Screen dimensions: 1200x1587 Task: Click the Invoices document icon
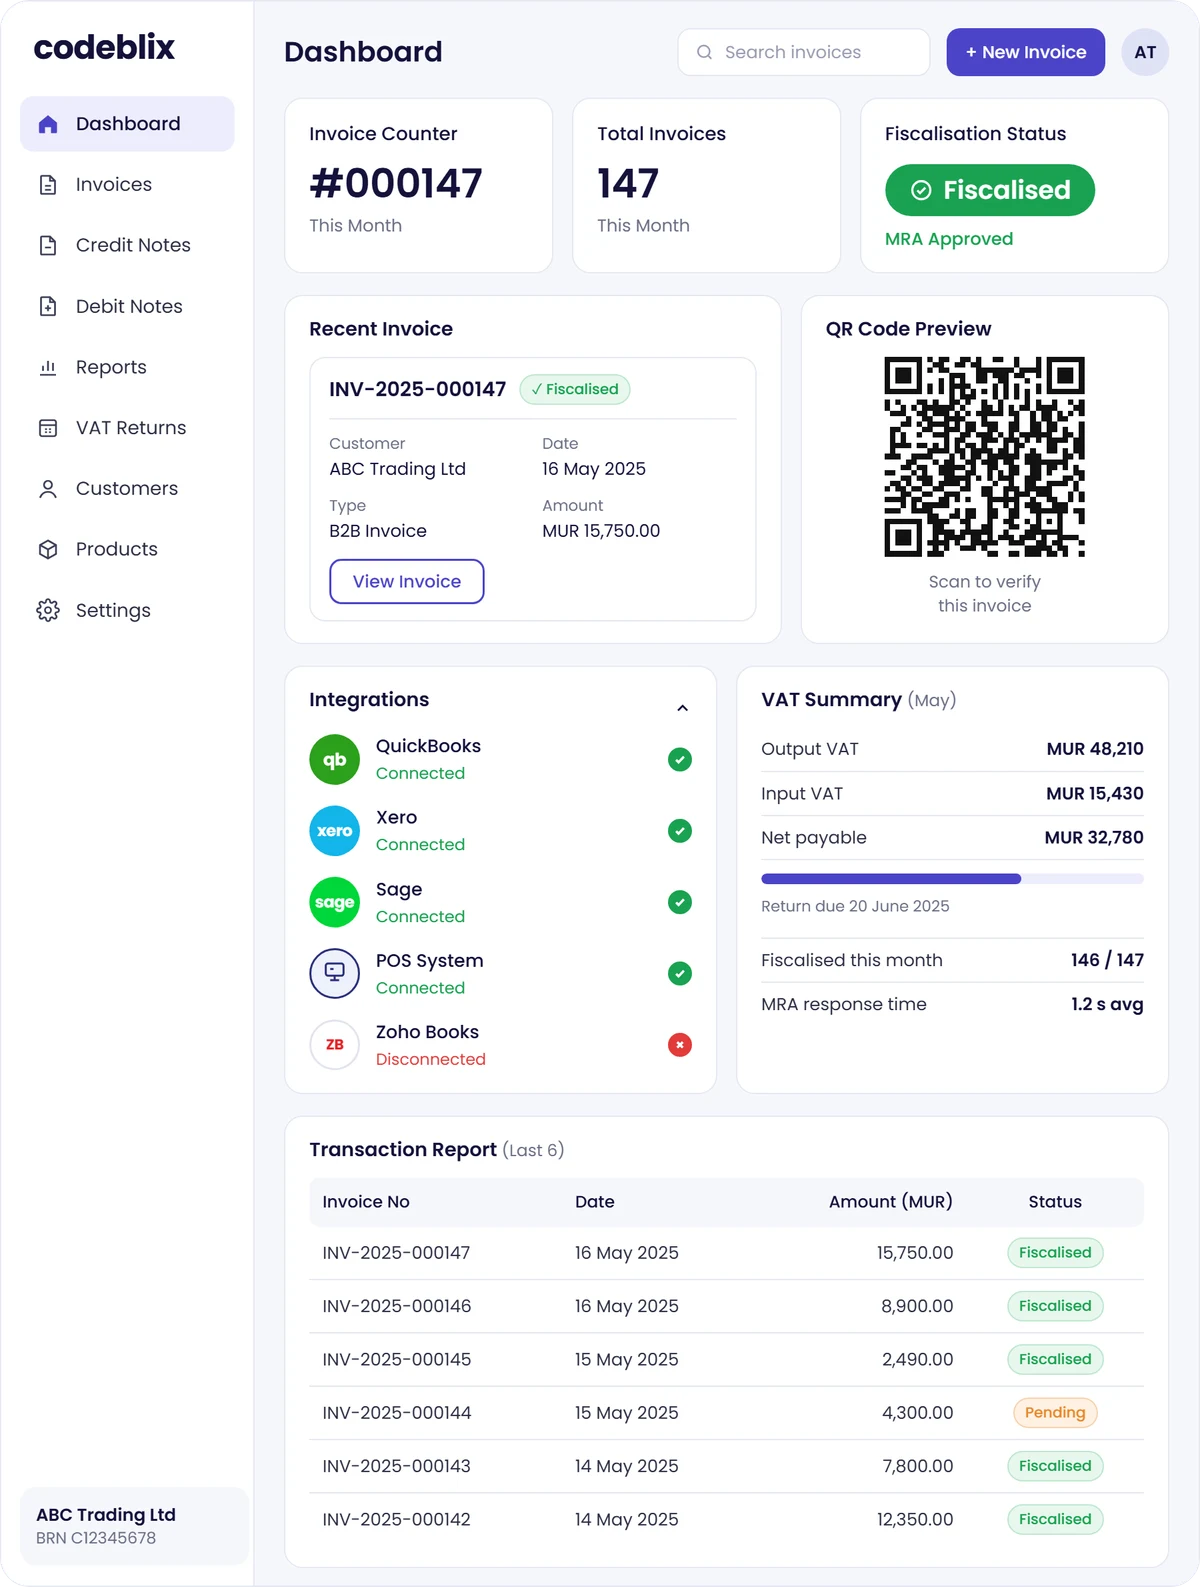click(x=48, y=185)
